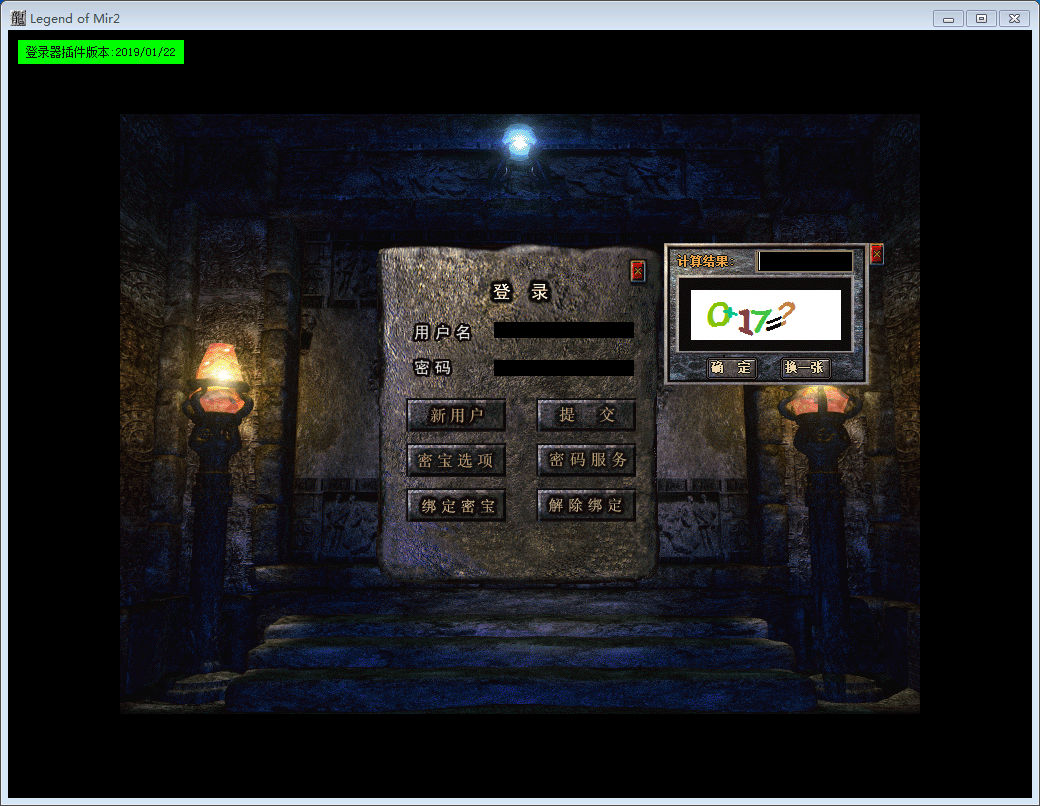Close the captcha calculation dialog
Image resolution: width=1040 pixels, height=806 pixels.
876,253
